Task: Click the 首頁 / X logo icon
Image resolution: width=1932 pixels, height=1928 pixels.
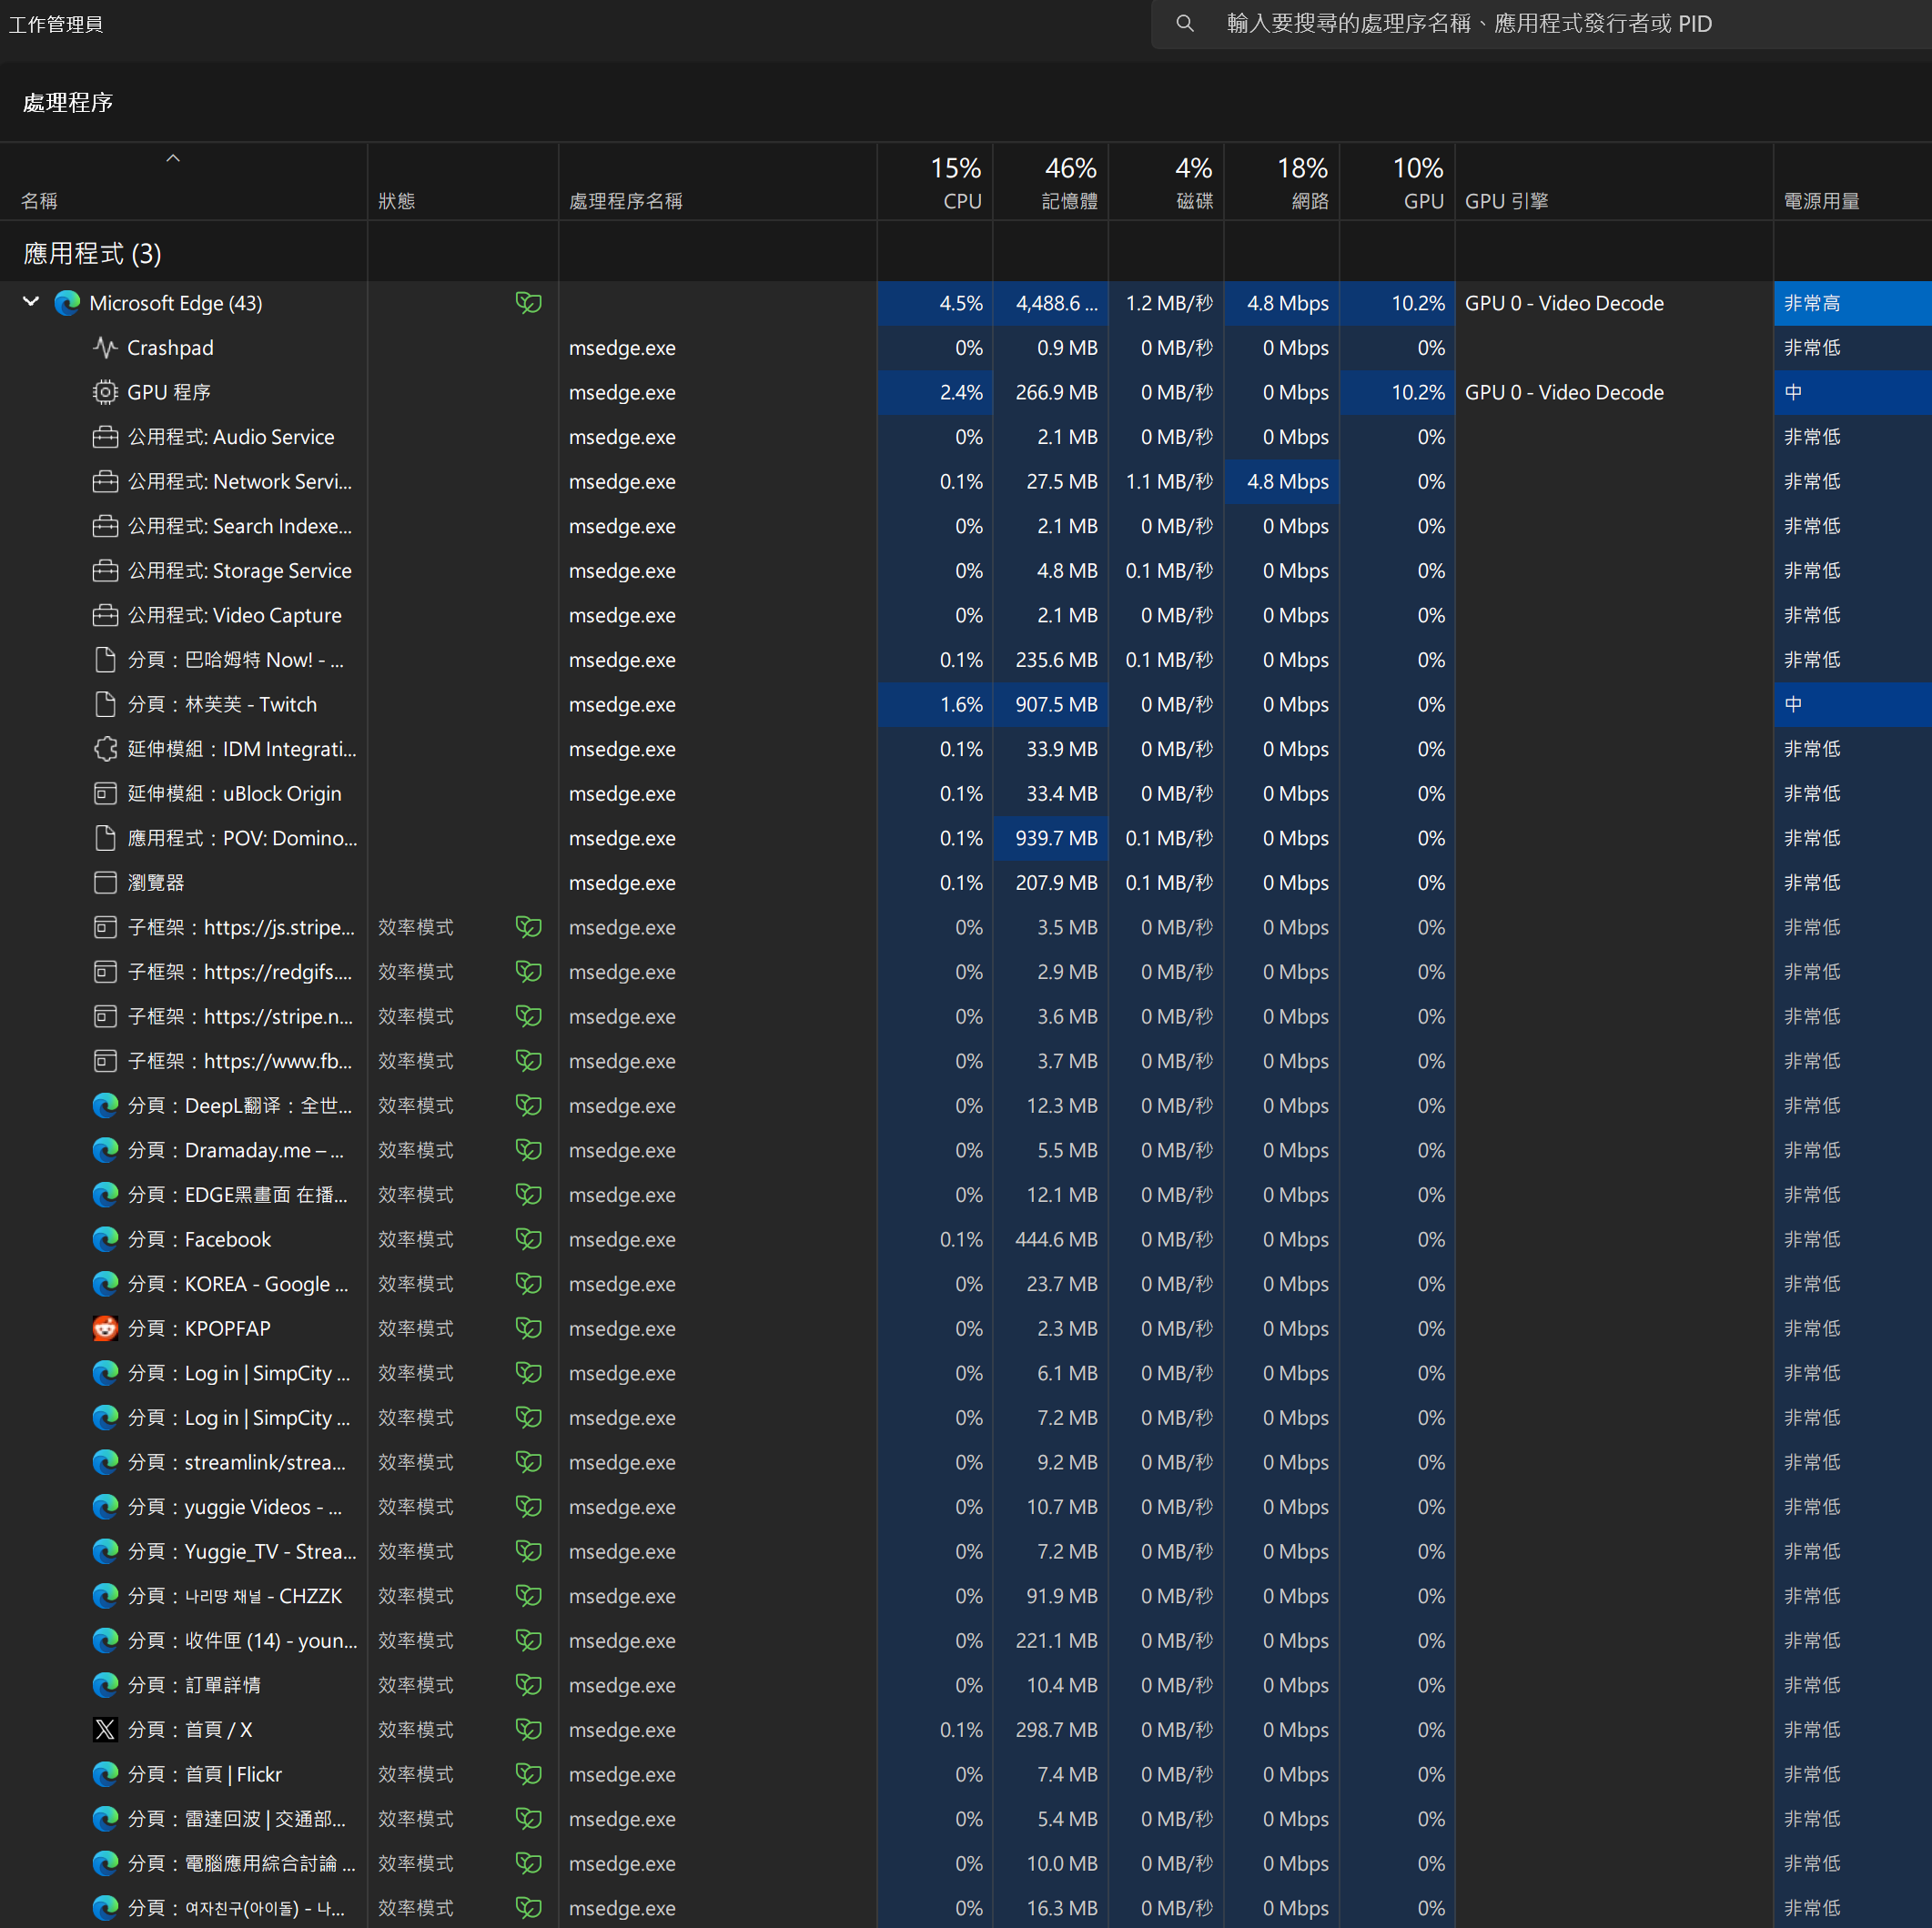Action: [105, 1730]
